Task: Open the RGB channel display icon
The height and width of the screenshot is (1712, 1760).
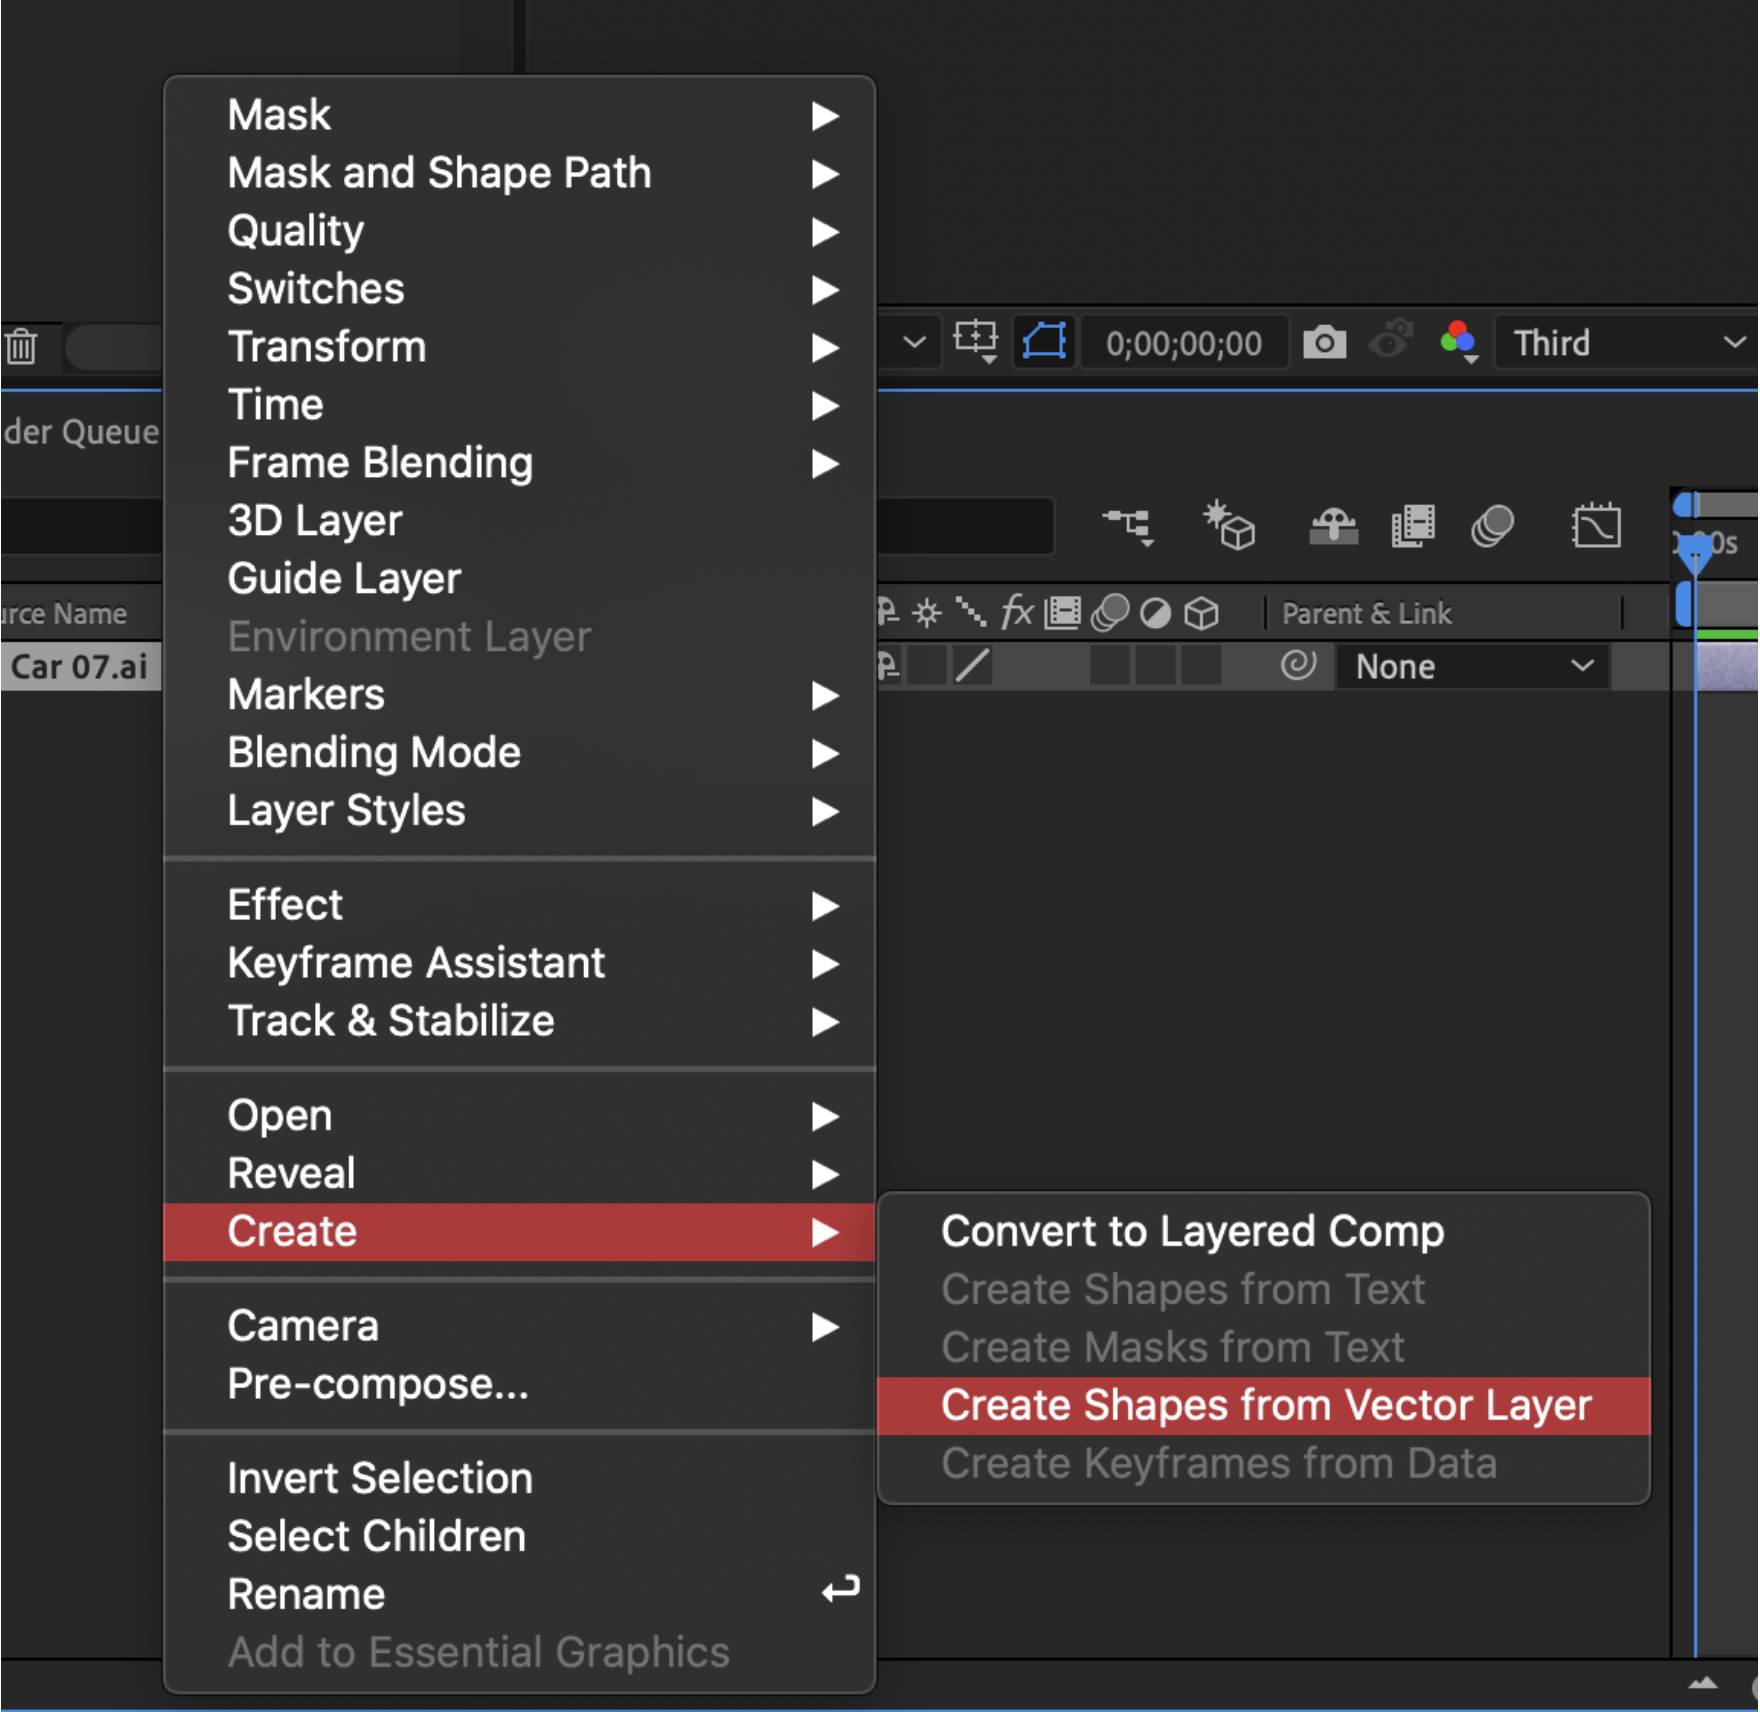Action: coord(1459,342)
